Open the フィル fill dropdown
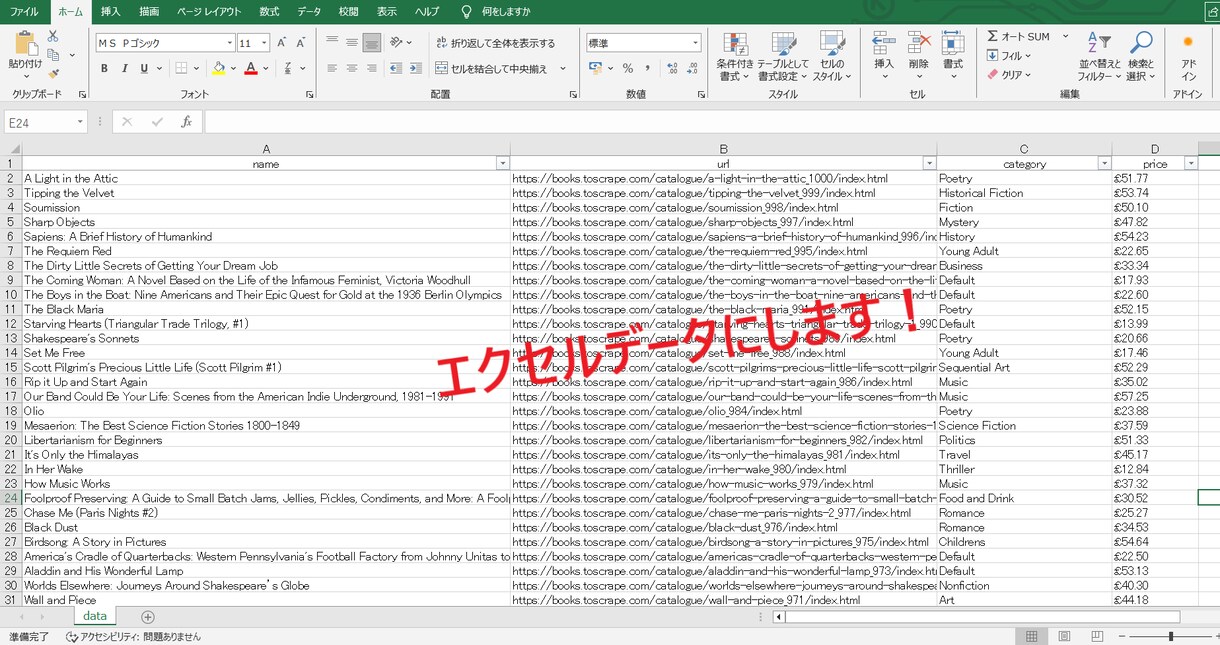The image size is (1220, 645). point(1008,56)
